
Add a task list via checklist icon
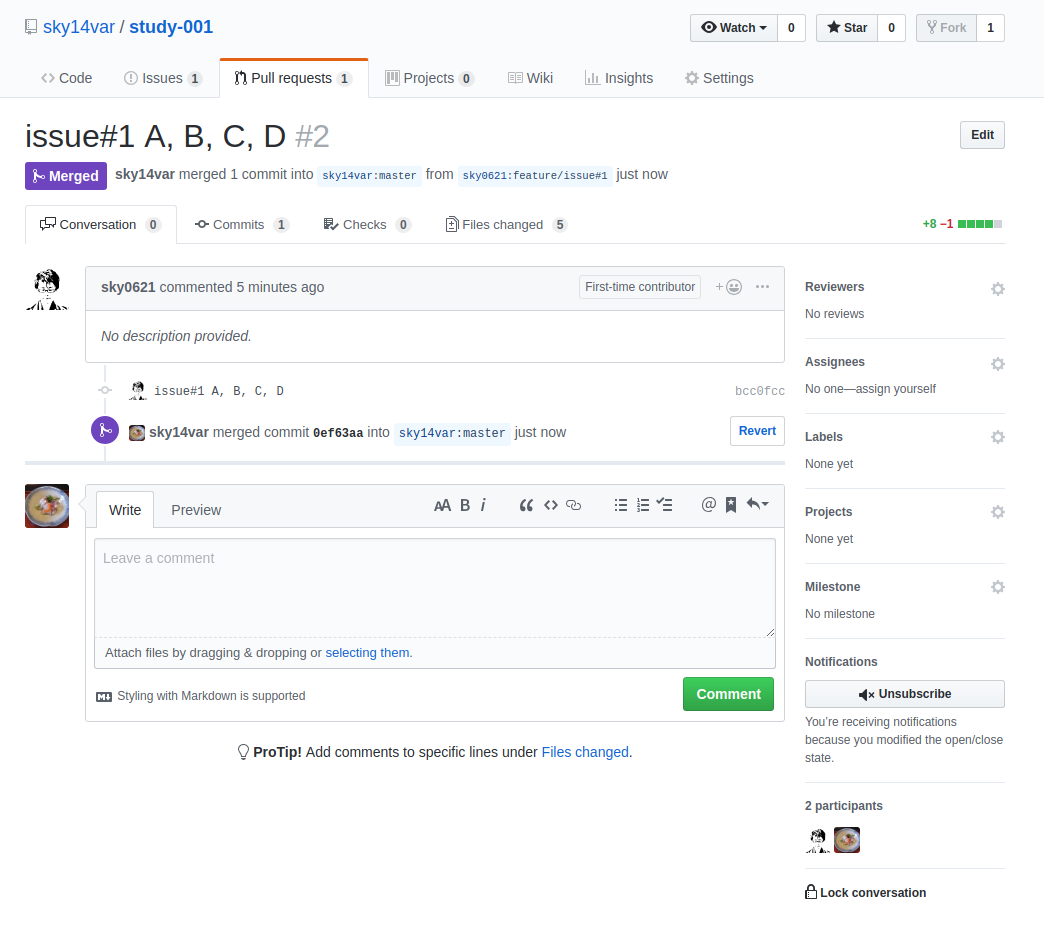(664, 505)
